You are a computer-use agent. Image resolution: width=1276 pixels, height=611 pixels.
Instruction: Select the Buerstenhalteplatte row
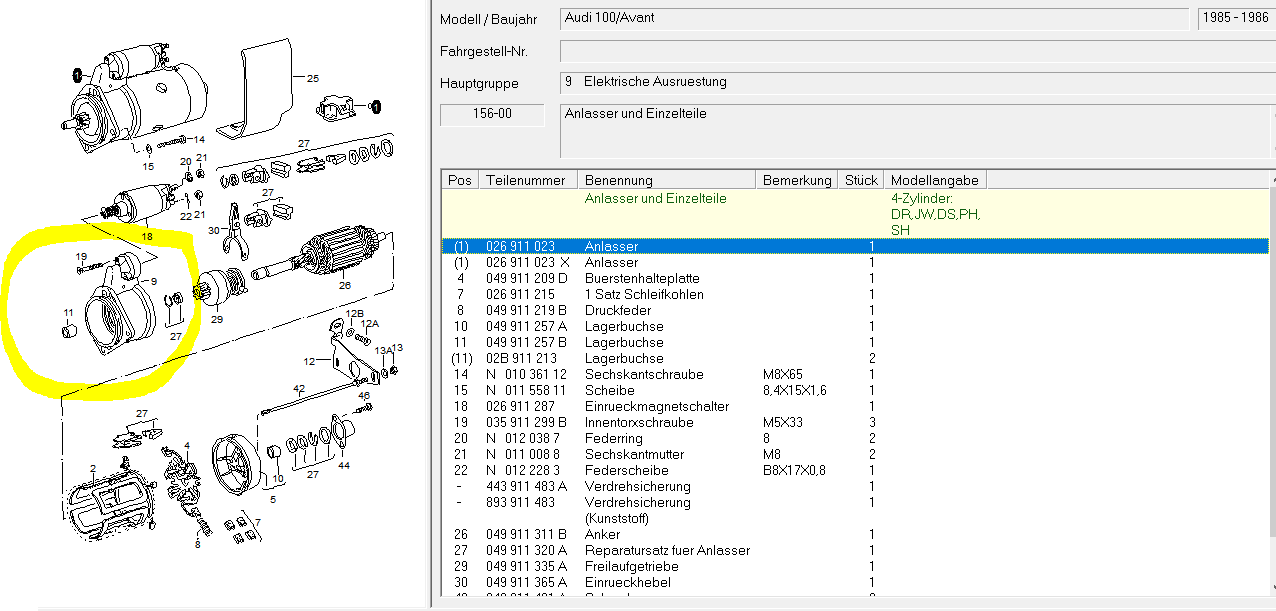point(655,278)
